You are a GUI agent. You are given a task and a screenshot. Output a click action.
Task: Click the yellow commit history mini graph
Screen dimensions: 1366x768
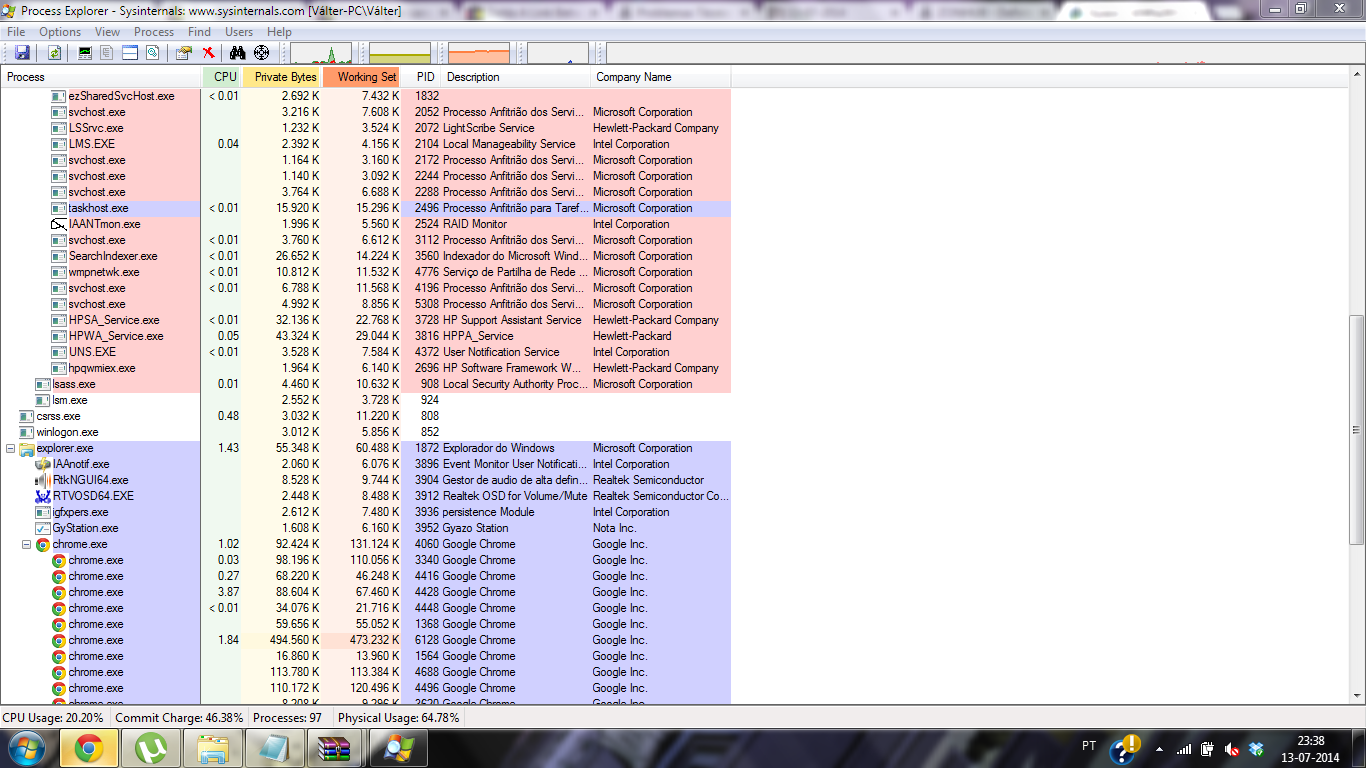coord(400,53)
